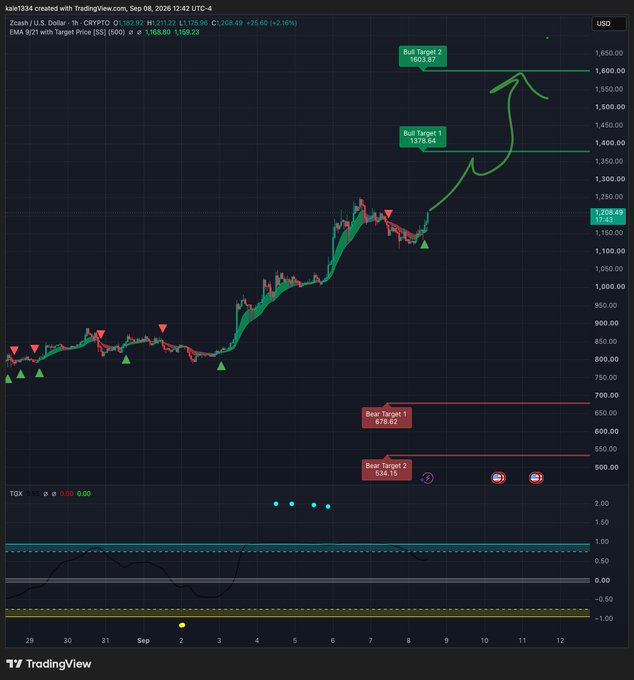Click the red sell triangle near Sep 7 peak
This screenshot has height=680, width=634.
coord(389,214)
